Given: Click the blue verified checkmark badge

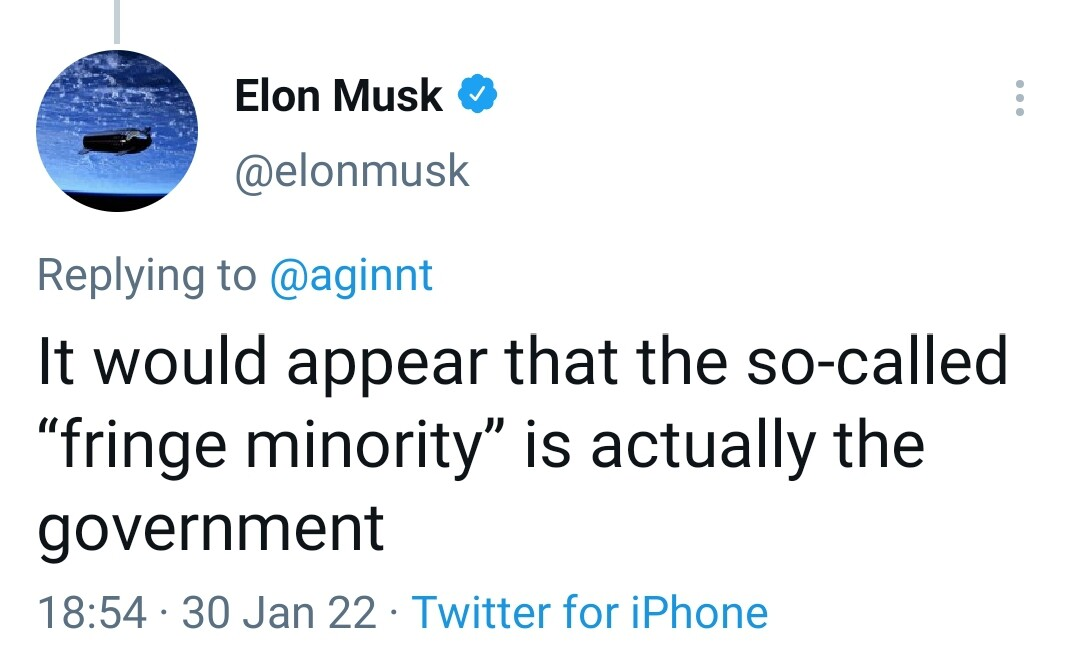Looking at the screenshot, I should (478, 96).
